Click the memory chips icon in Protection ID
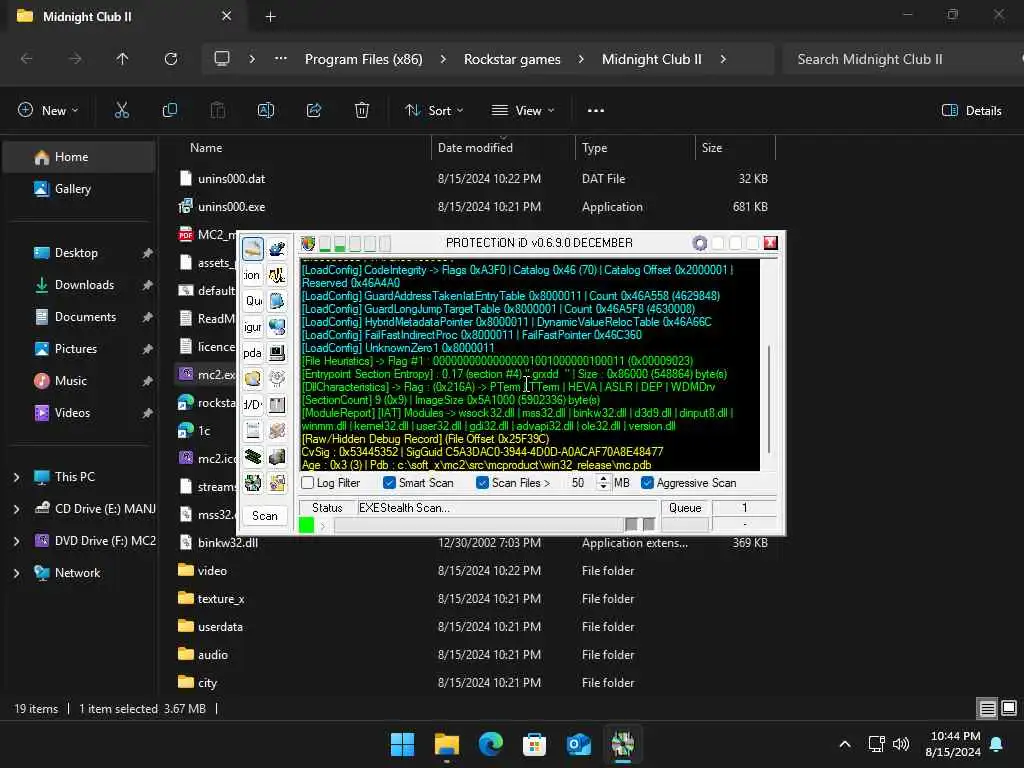1024x768 pixels. 253,456
